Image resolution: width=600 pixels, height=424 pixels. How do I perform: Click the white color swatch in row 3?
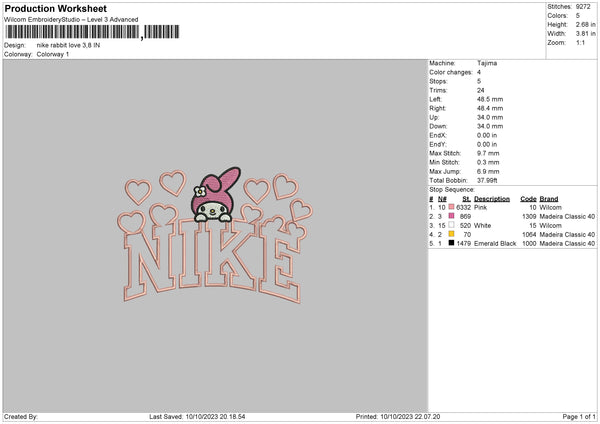click(x=452, y=225)
